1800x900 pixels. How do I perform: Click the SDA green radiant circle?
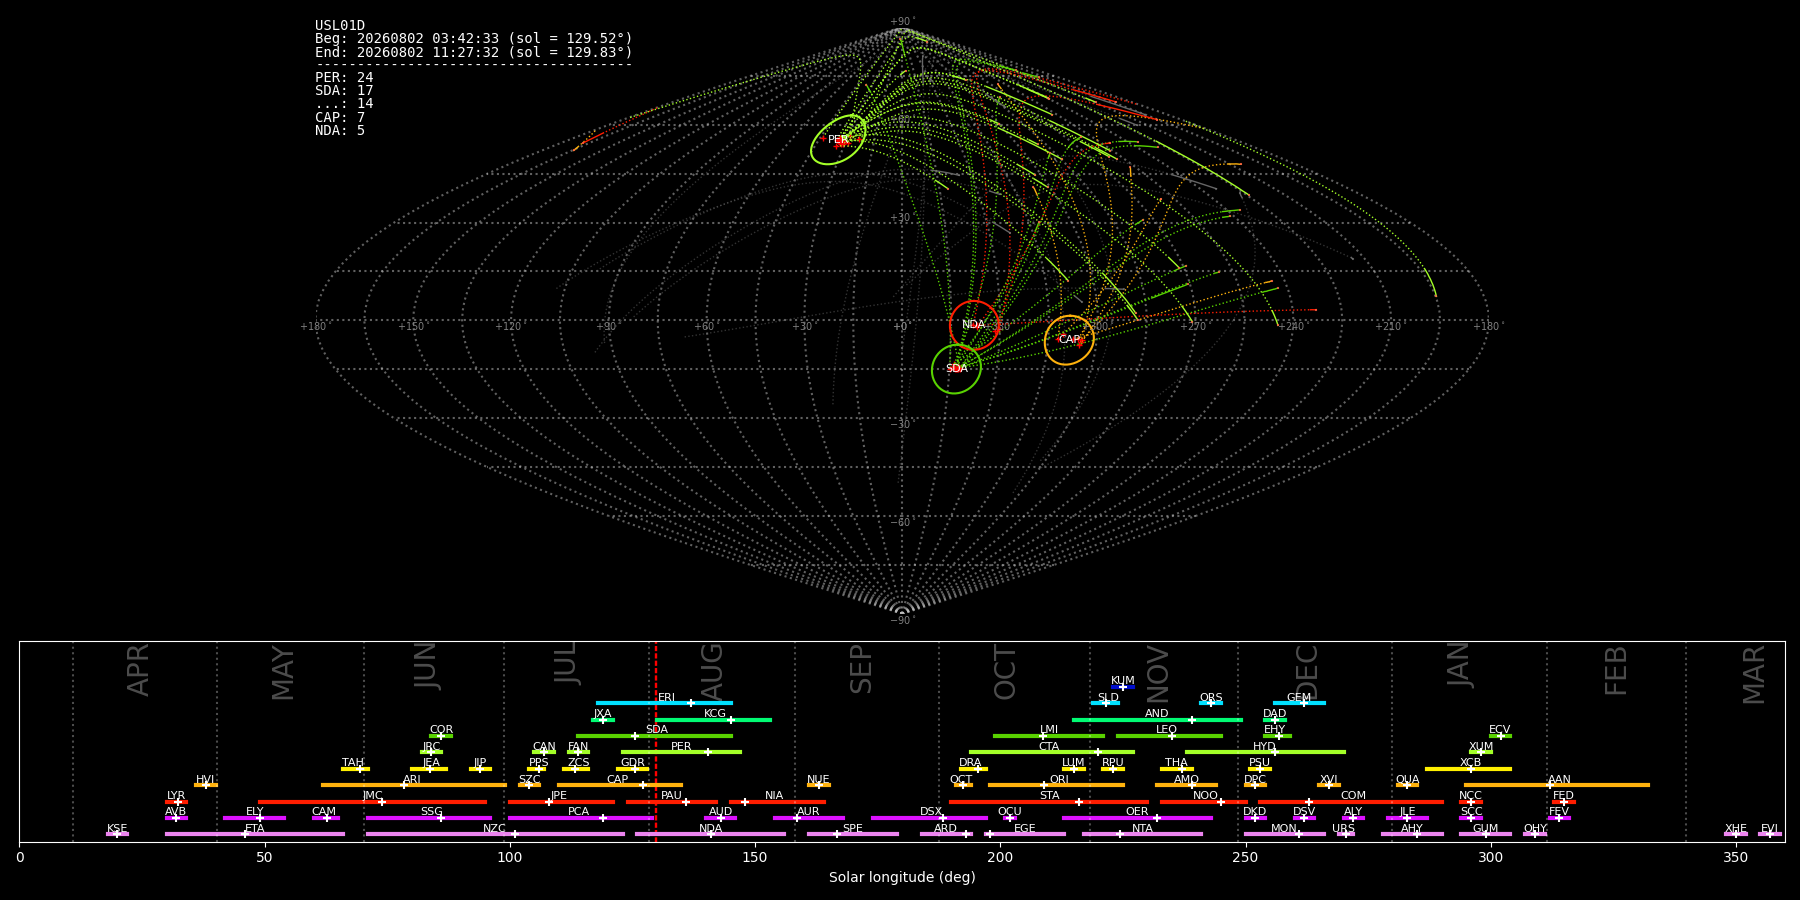(956, 369)
